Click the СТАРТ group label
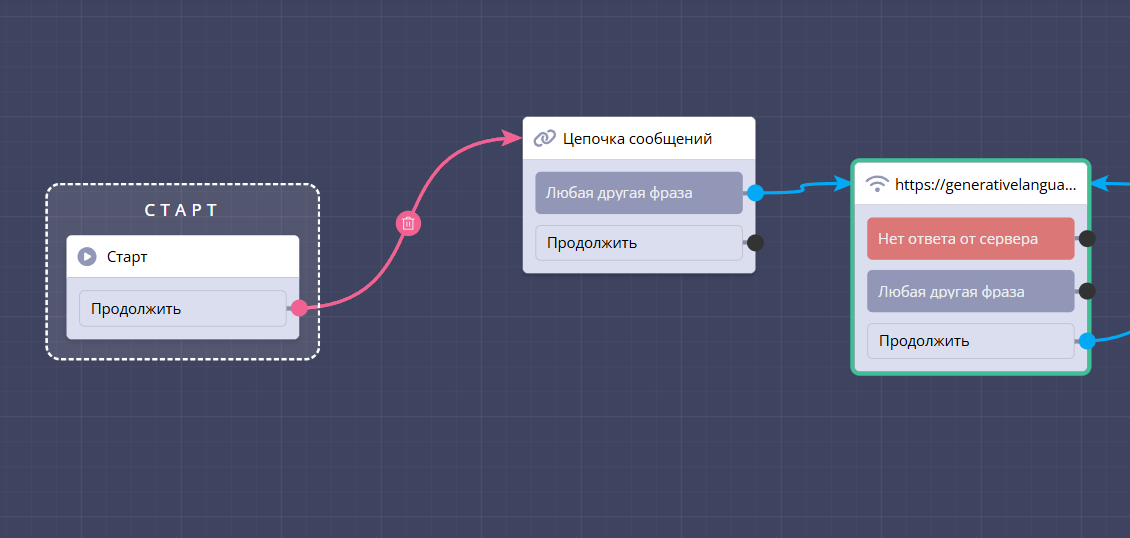 182,210
